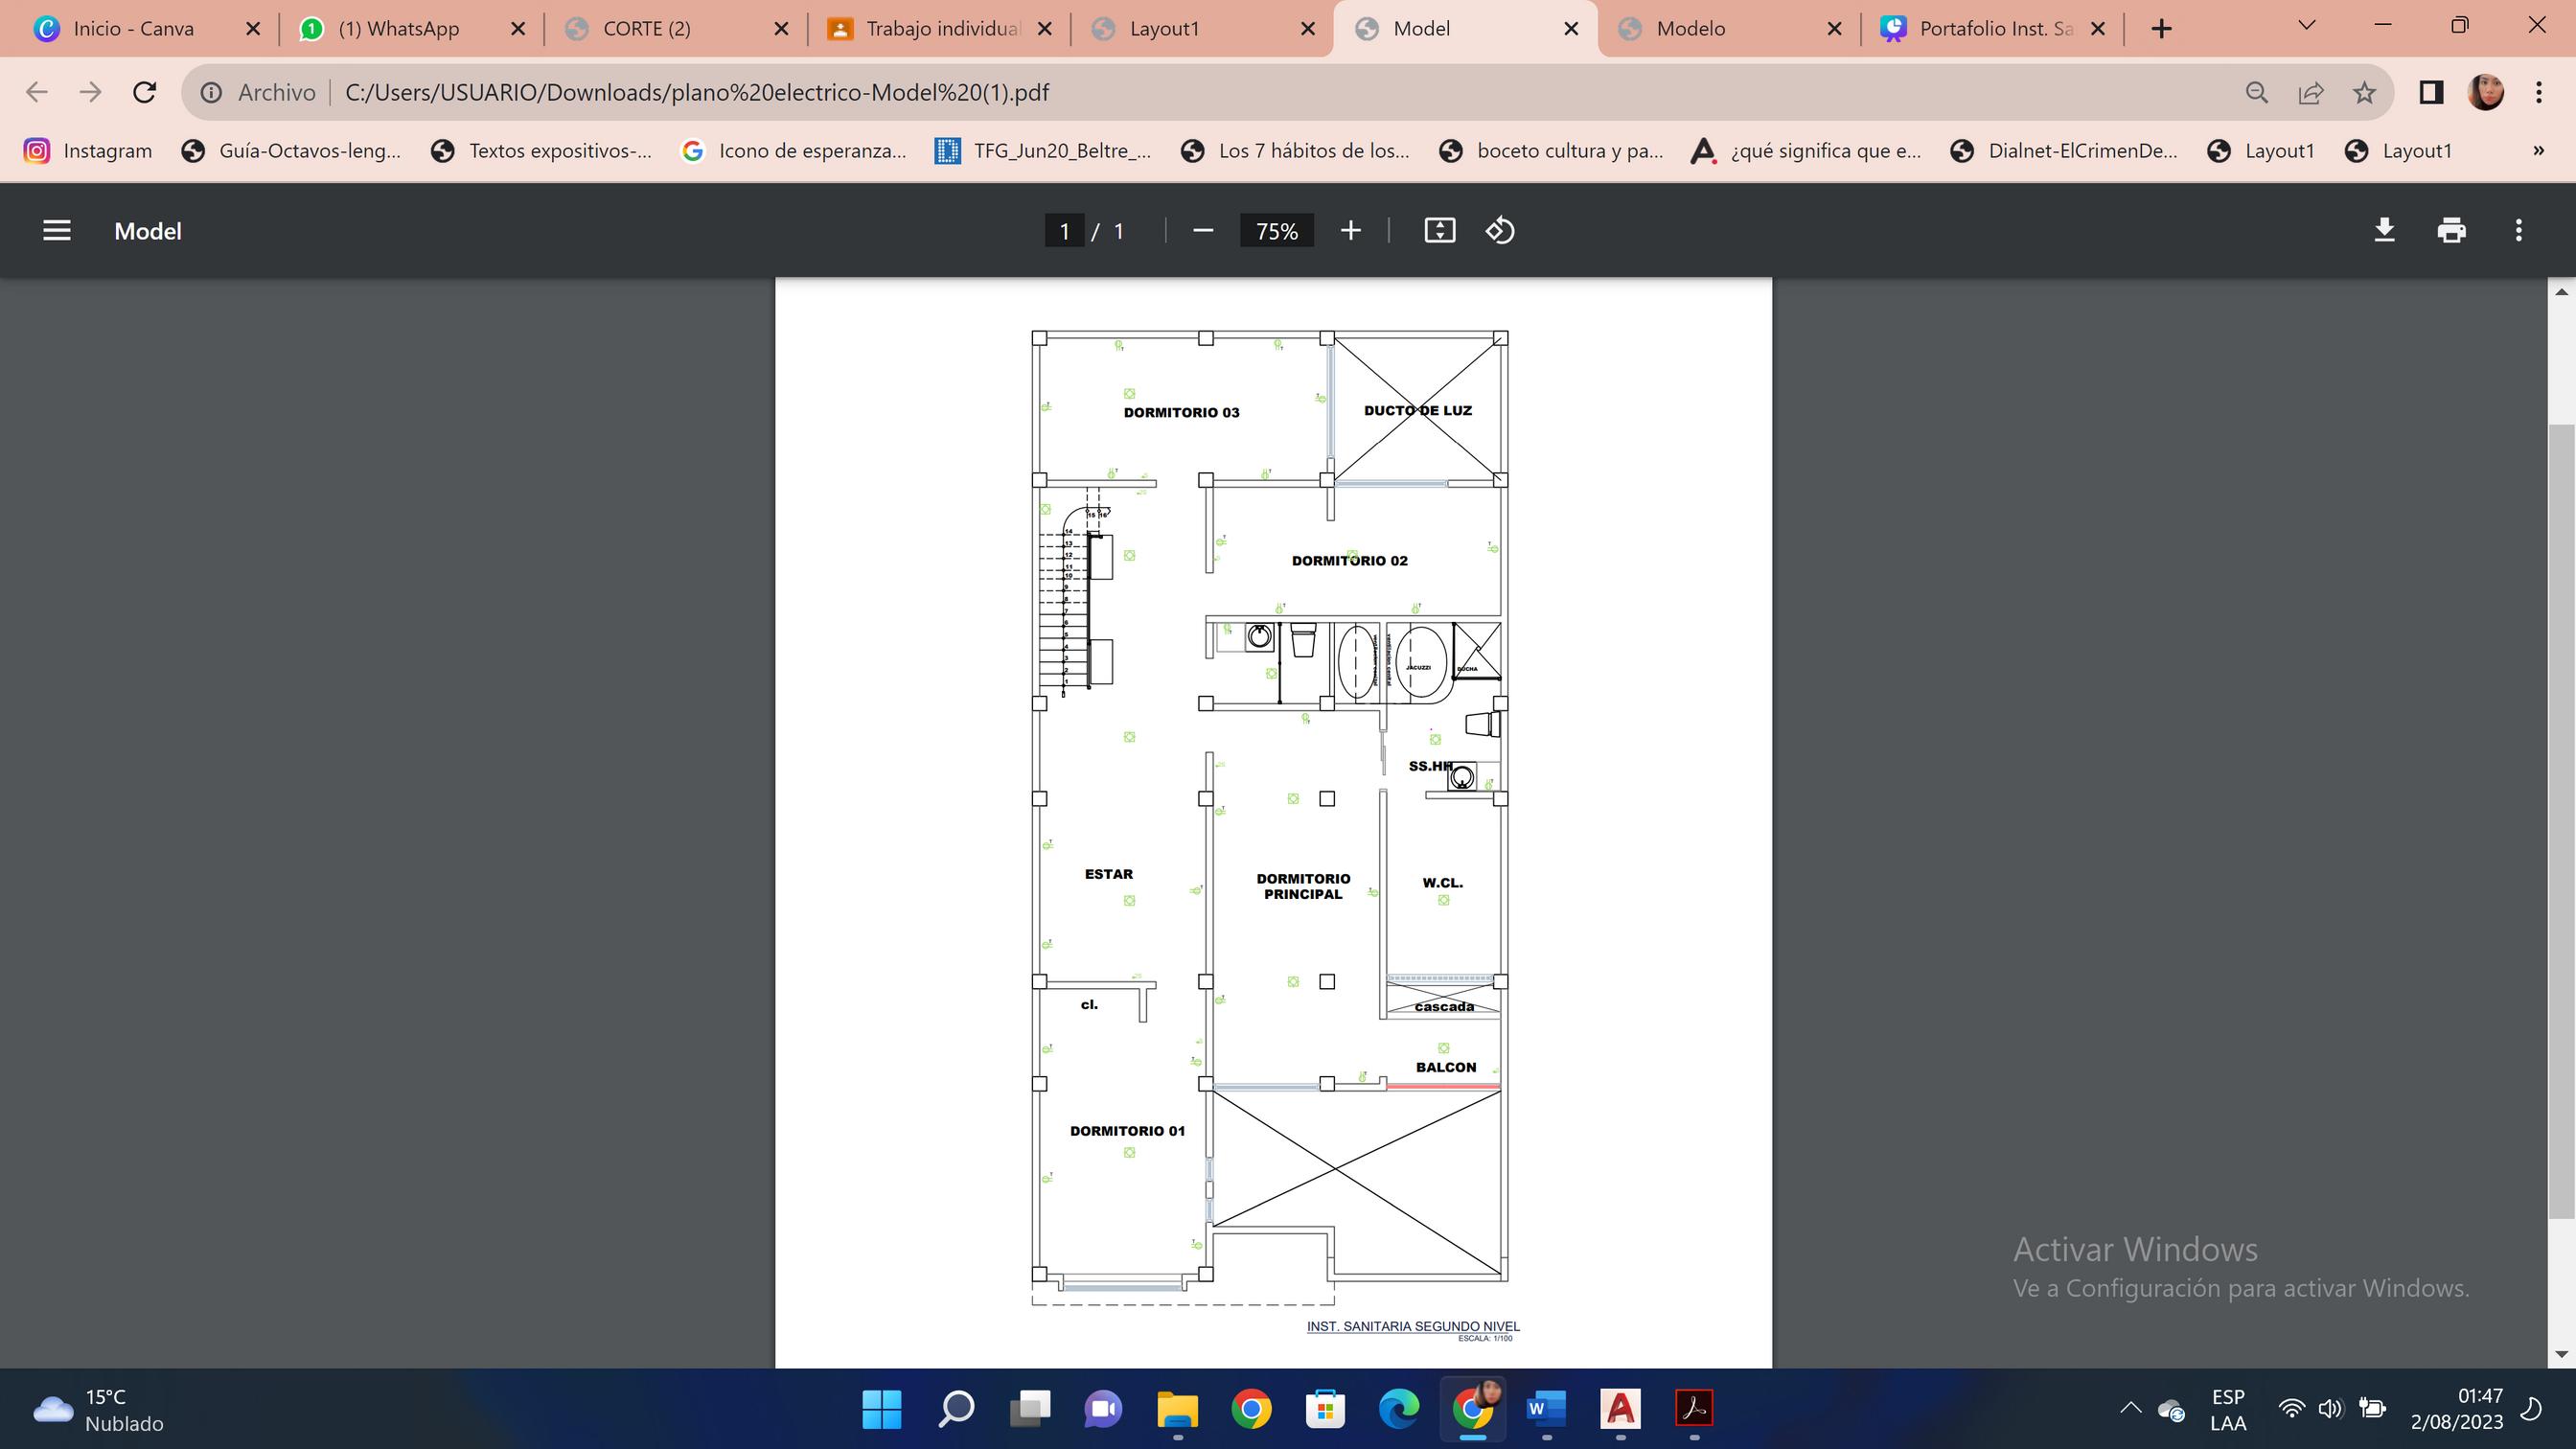Toggle the PDF sidebar hamburger menu
The width and height of the screenshot is (2576, 1449).
coord(57,231)
